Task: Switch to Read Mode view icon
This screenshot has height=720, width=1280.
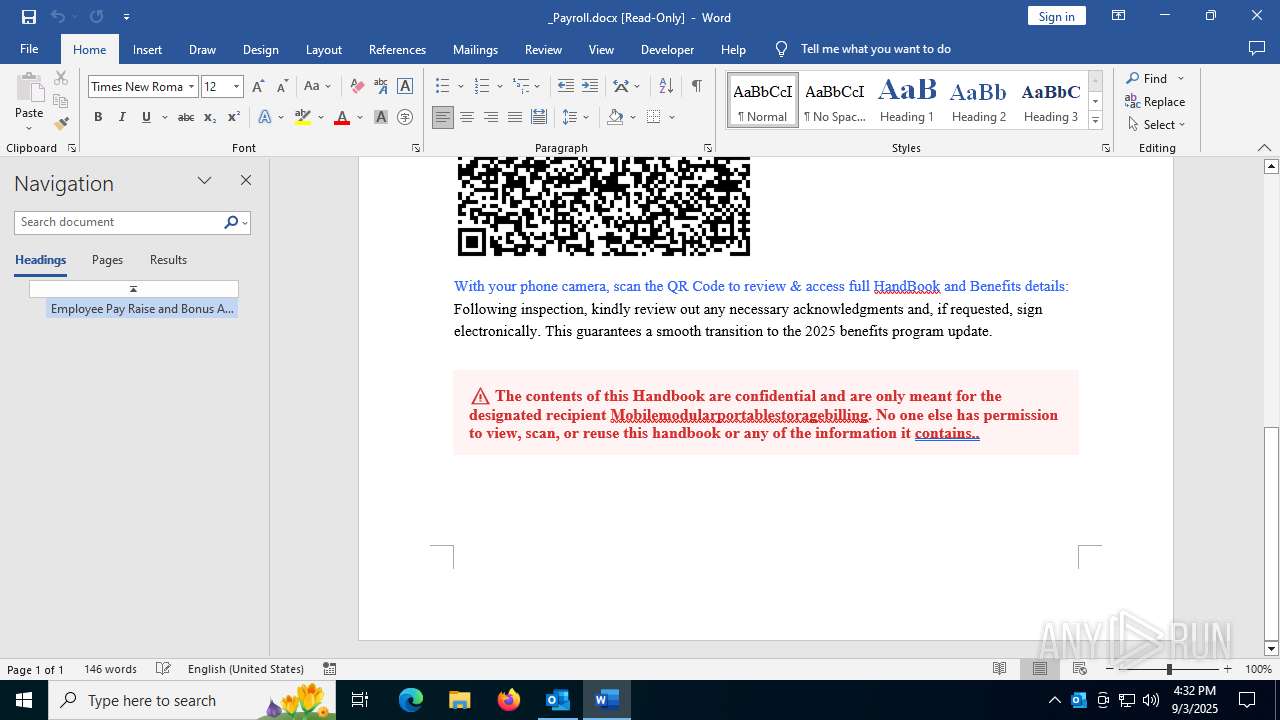Action: [999, 669]
